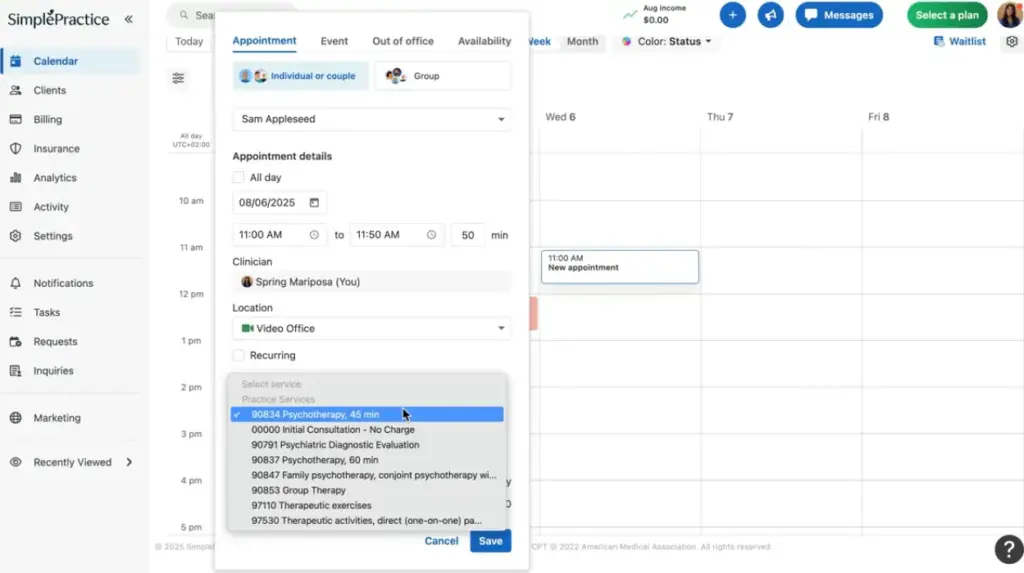
Task: Go to Billing in the sidebar
Action: [x=71, y=120]
